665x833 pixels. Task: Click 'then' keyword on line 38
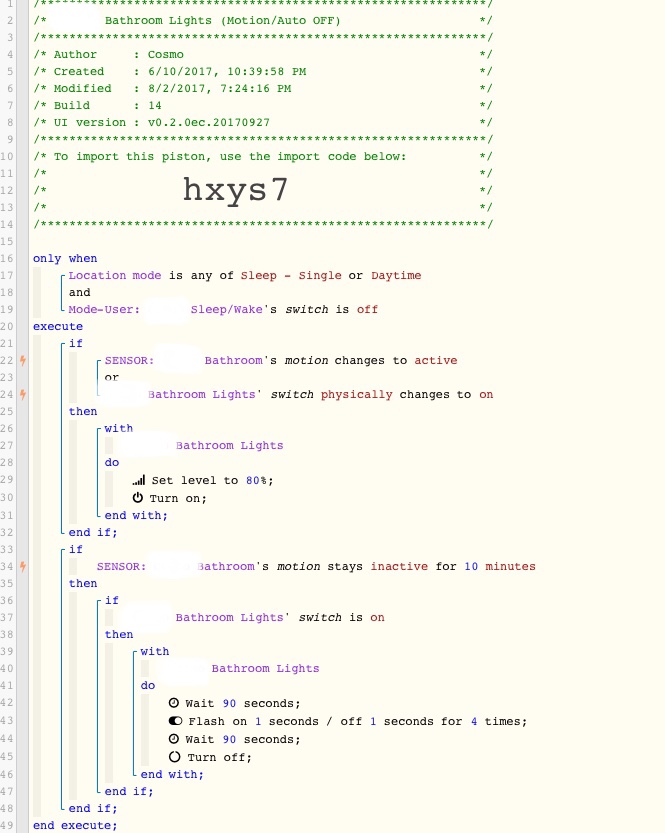point(119,634)
